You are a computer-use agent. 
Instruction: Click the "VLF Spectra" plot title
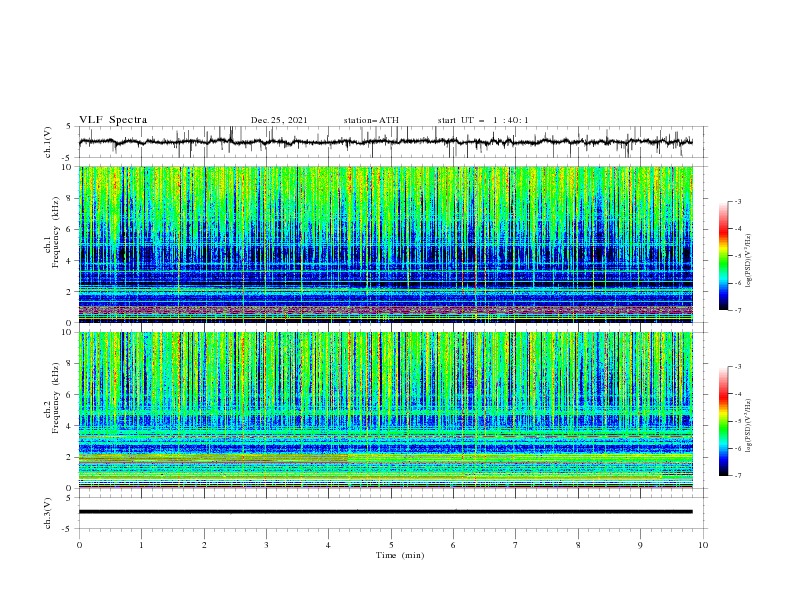click(113, 120)
